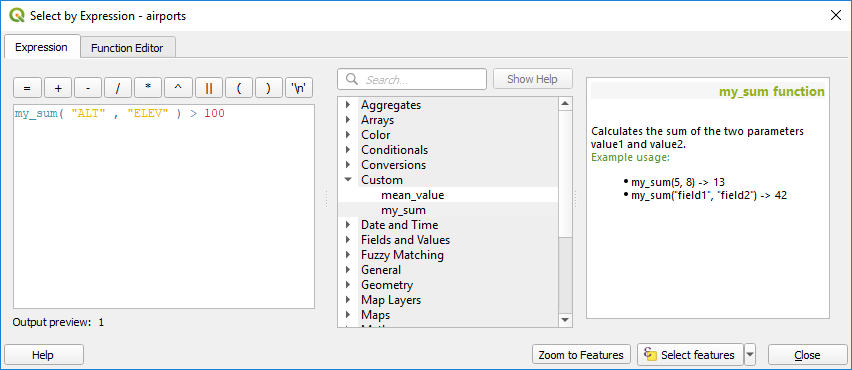
Task: Insert the plus operator
Action: (58, 88)
